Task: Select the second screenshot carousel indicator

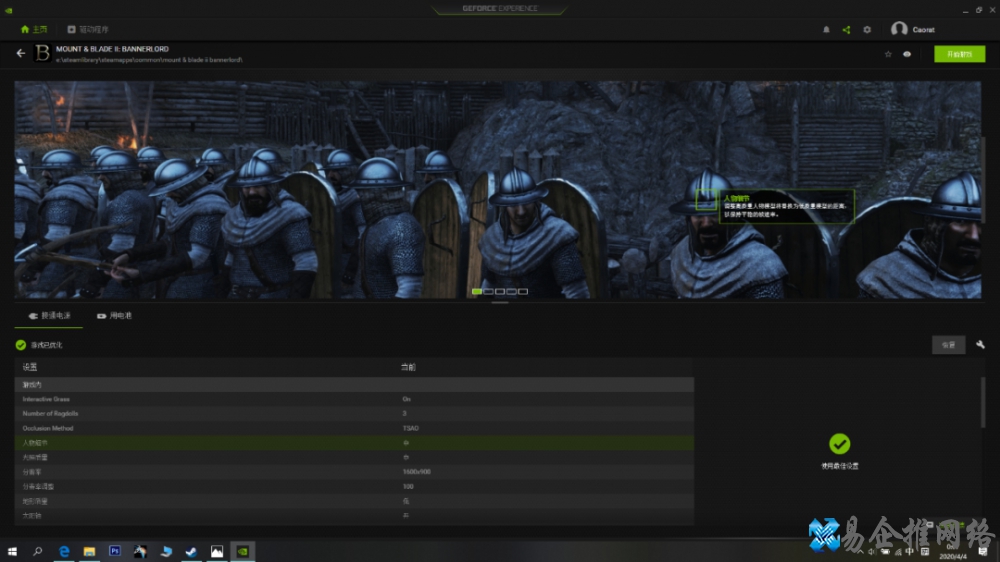Action: click(488, 291)
